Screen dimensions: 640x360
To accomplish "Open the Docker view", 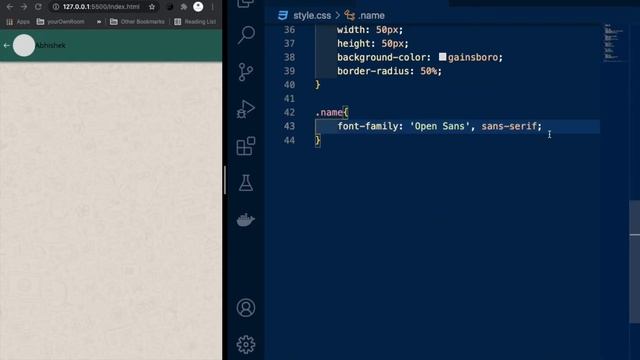I will pyautogui.click(x=246, y=220).
